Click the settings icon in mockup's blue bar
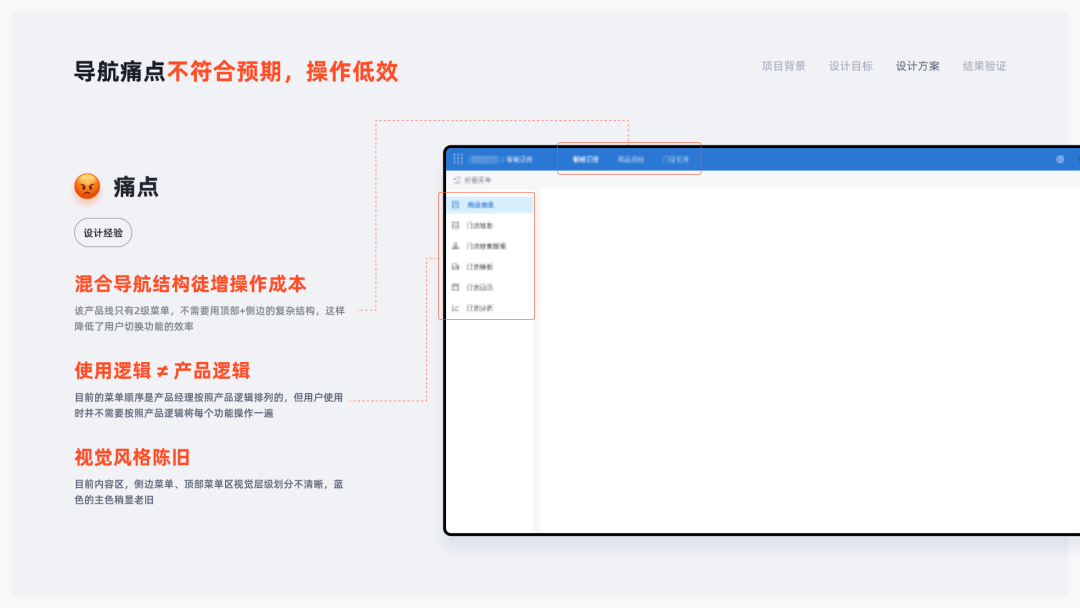The height and width of the screenshot is (608, 1080). 1060,159
